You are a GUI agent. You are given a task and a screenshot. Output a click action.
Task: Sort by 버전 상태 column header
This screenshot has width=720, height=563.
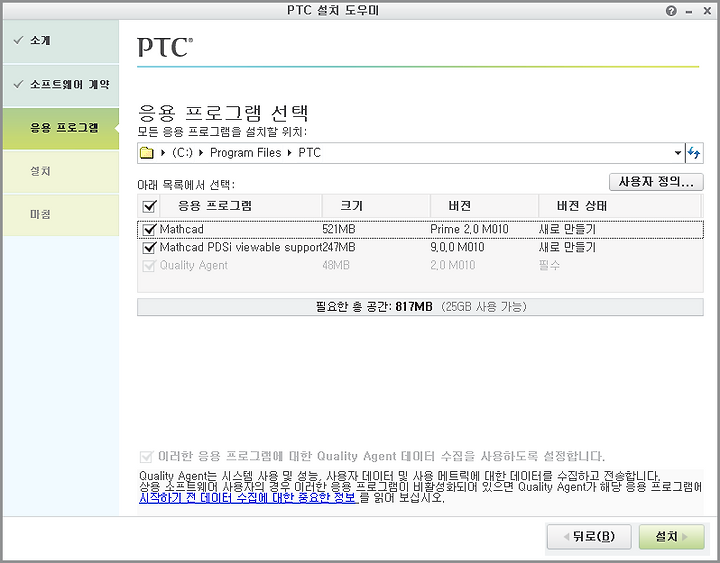[x=619, y=206]
